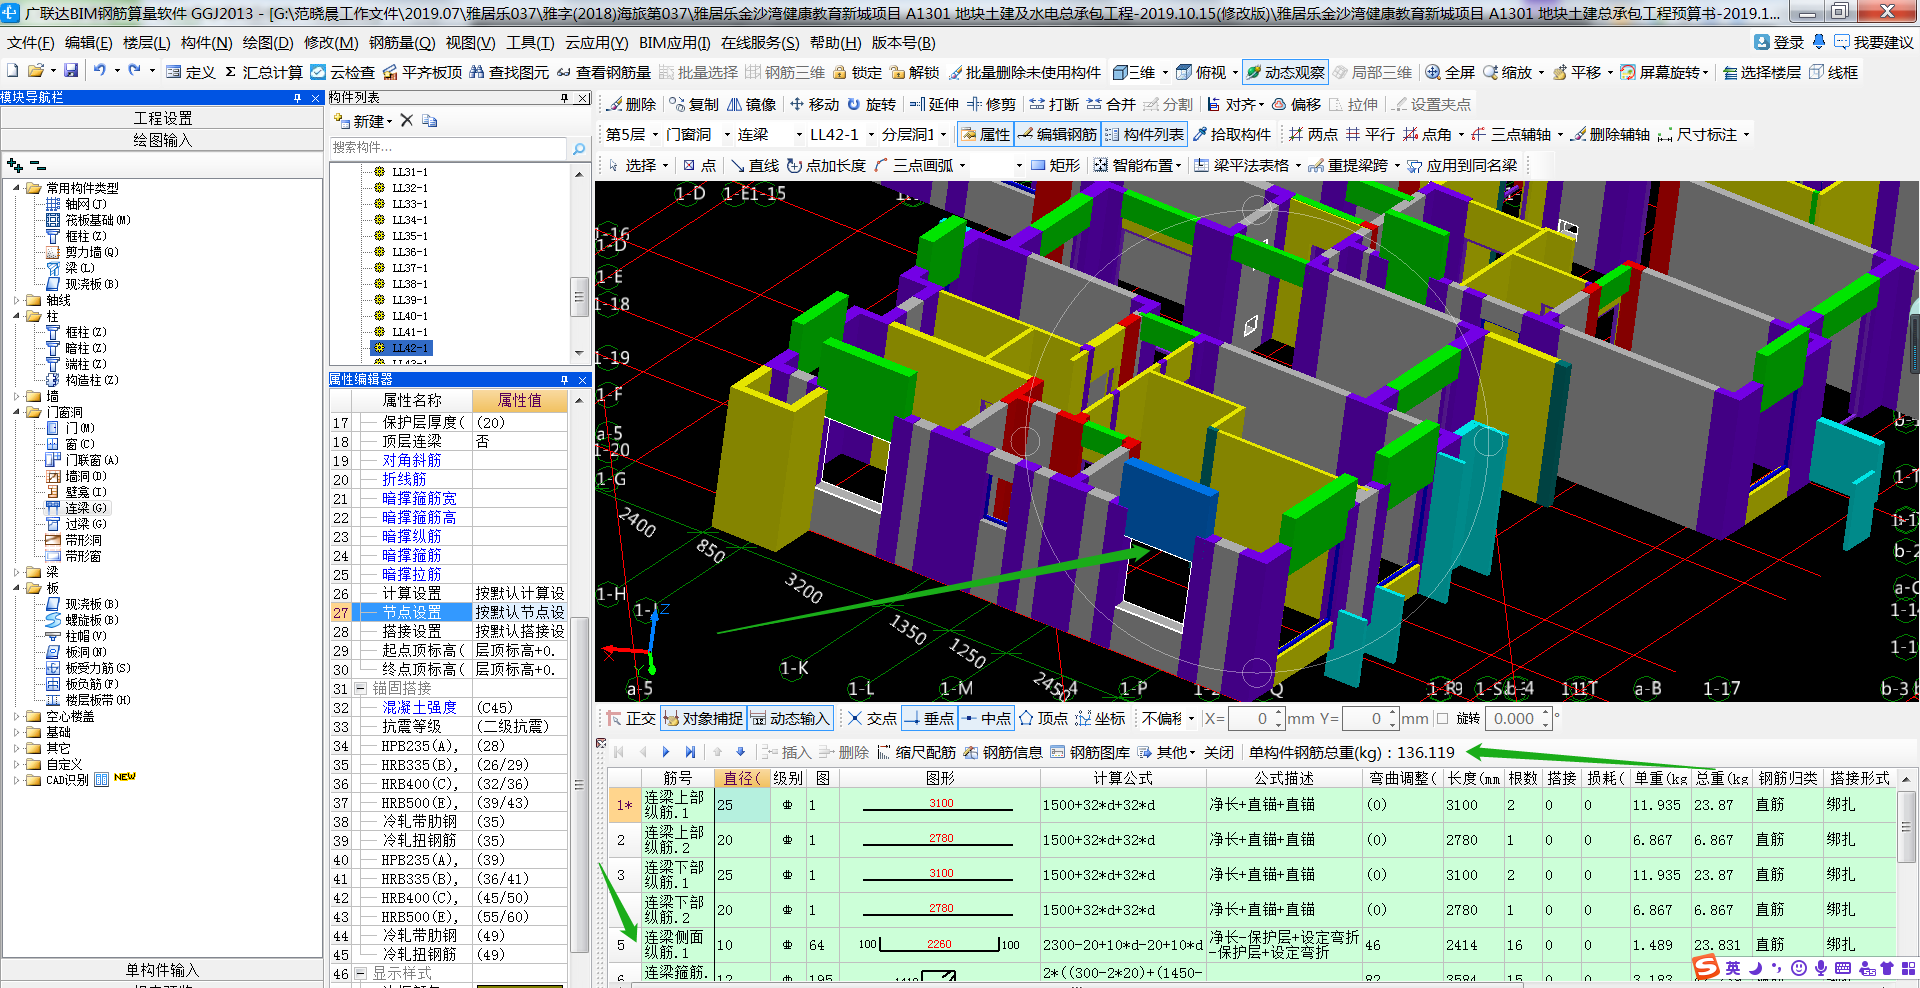Open the 视图(V) menu

(471, 42)
